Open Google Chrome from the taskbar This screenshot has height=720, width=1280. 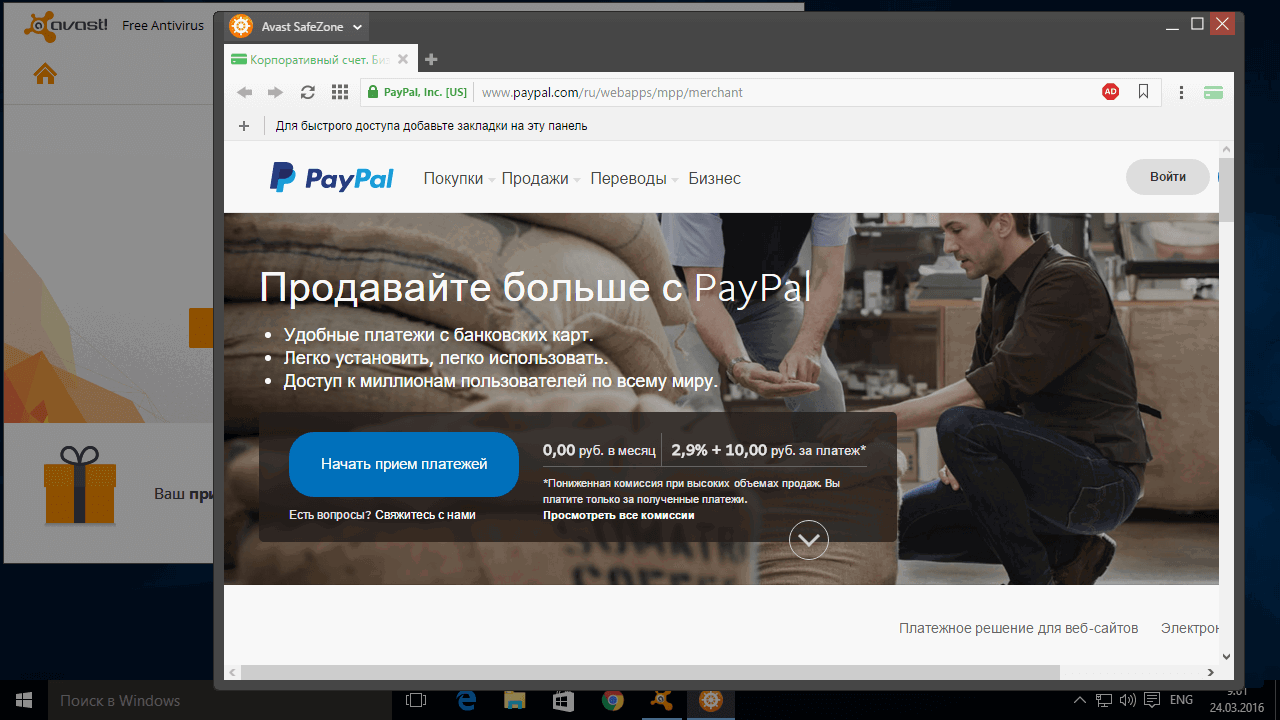pyautogui.click(x=610, y=700)
